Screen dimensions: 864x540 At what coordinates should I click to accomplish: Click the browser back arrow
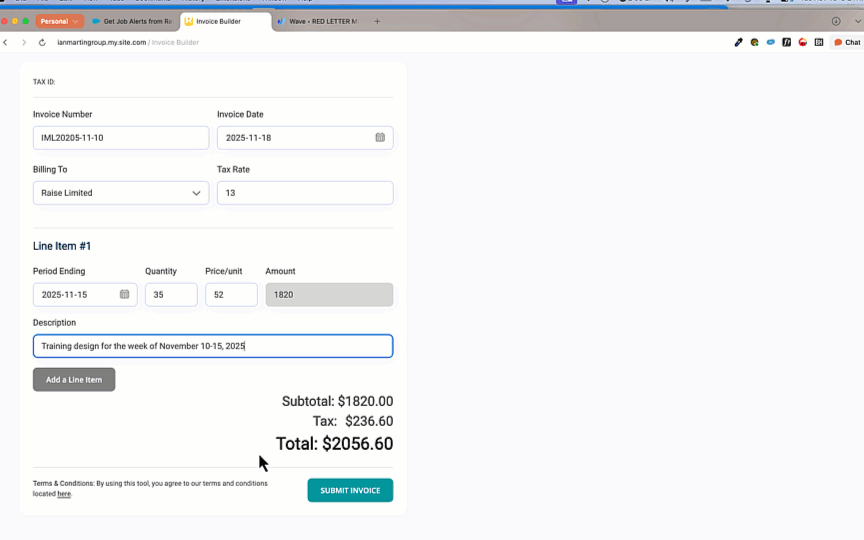6,43
